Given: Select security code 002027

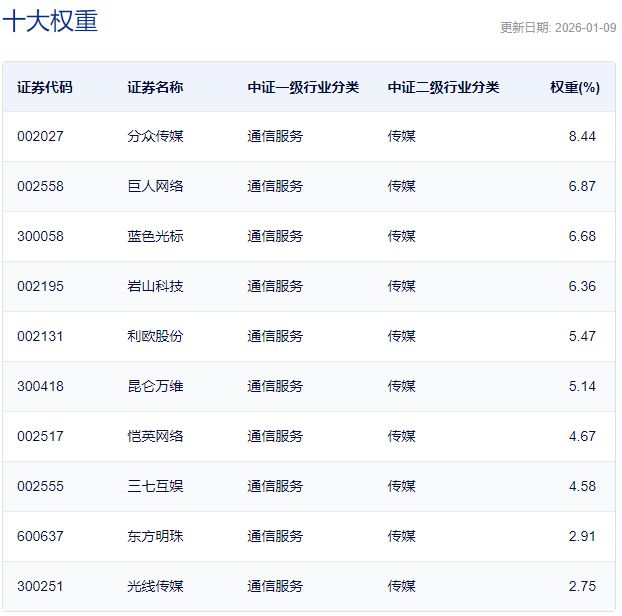Looking at the screenshot, I should coord(40,136).
